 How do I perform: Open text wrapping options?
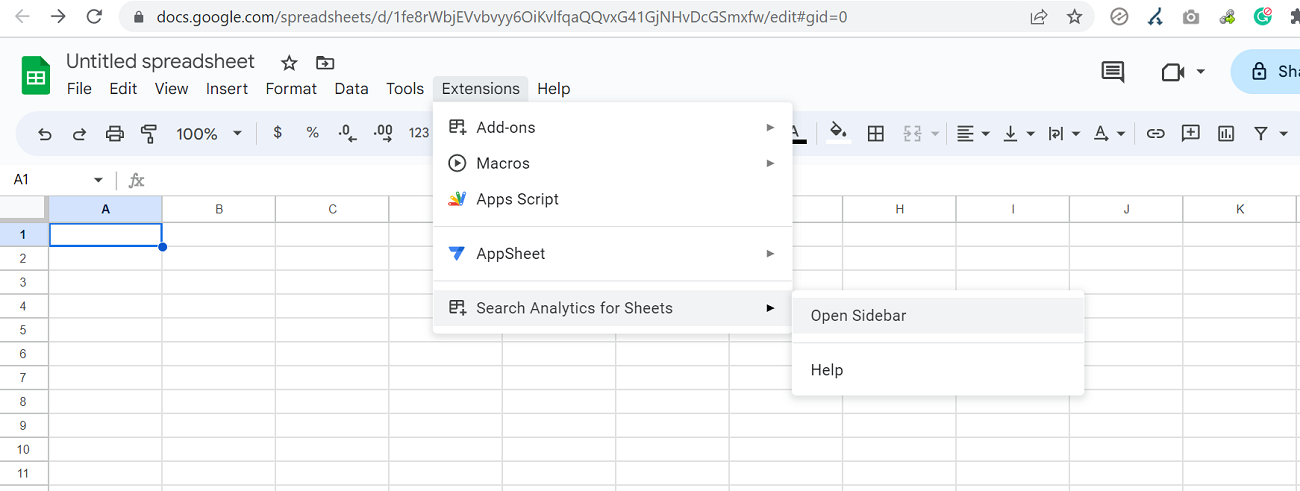(1063, 133)
